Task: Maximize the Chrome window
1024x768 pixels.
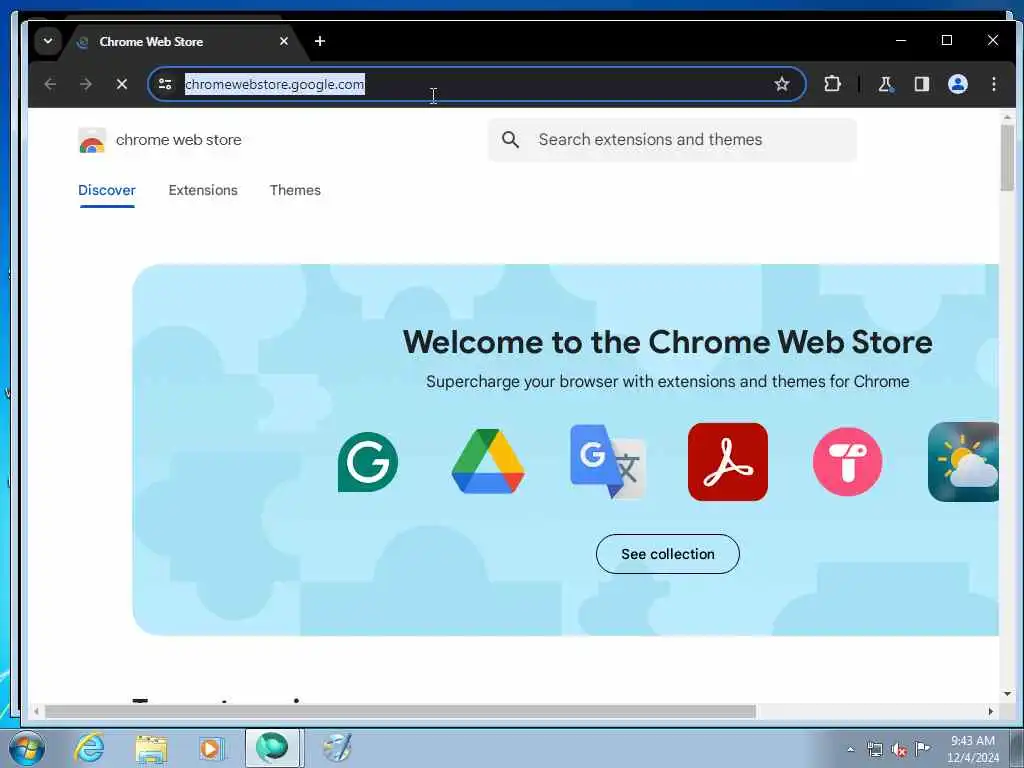Action: coord(947,40)
